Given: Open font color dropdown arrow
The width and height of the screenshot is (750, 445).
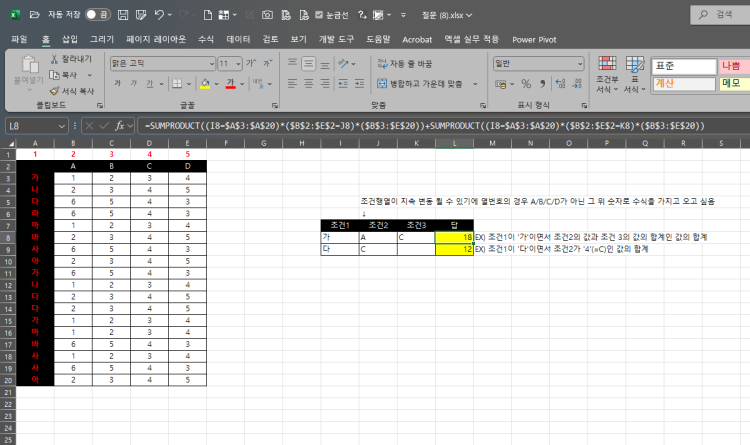Looking at the screenshot, I should click(x=242, y=84).
